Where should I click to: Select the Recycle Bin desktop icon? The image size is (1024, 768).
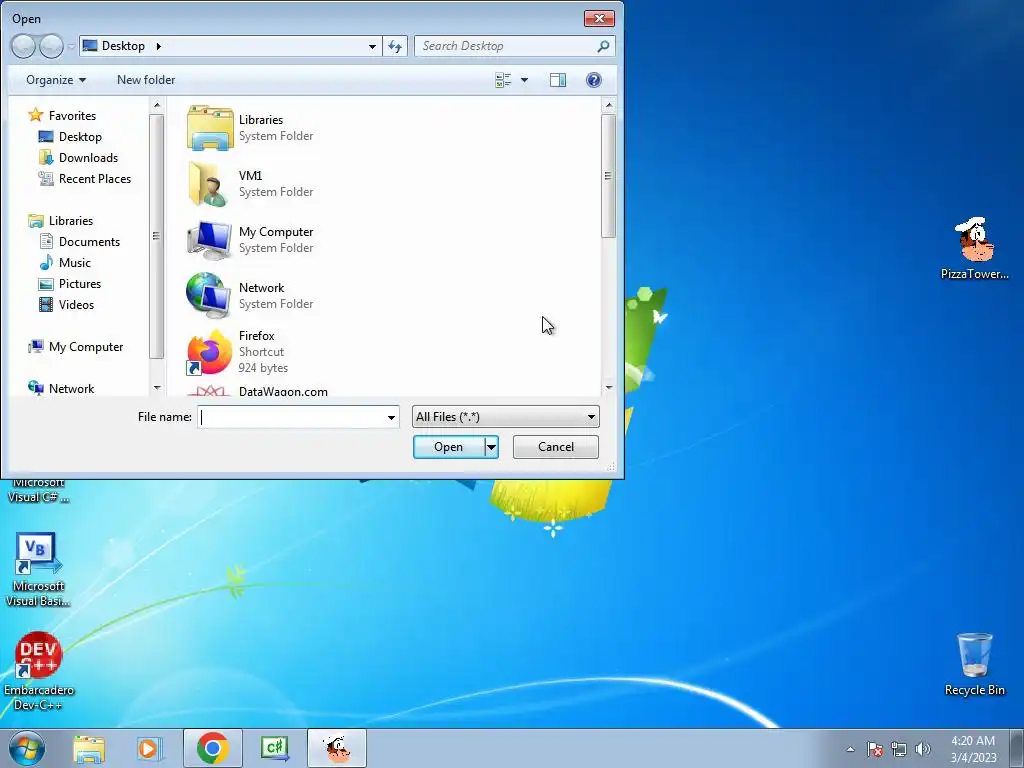(974, 664)
